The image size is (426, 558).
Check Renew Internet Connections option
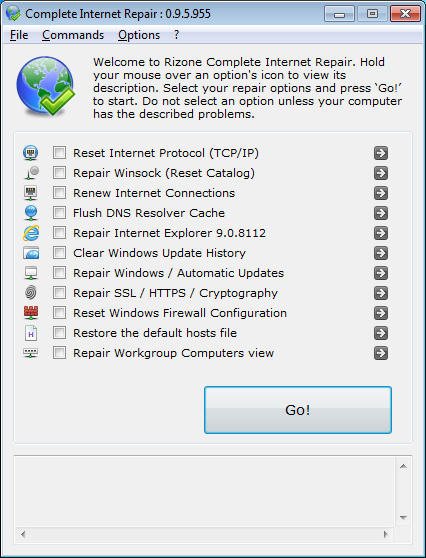point(59,193)
